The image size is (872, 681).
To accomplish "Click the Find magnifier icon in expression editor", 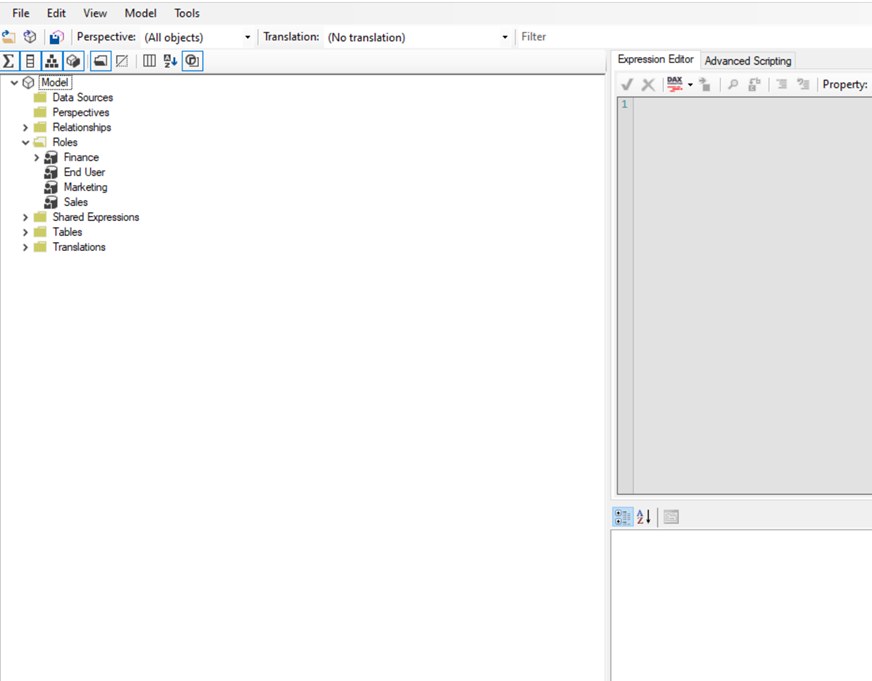I will coord(732,85).
